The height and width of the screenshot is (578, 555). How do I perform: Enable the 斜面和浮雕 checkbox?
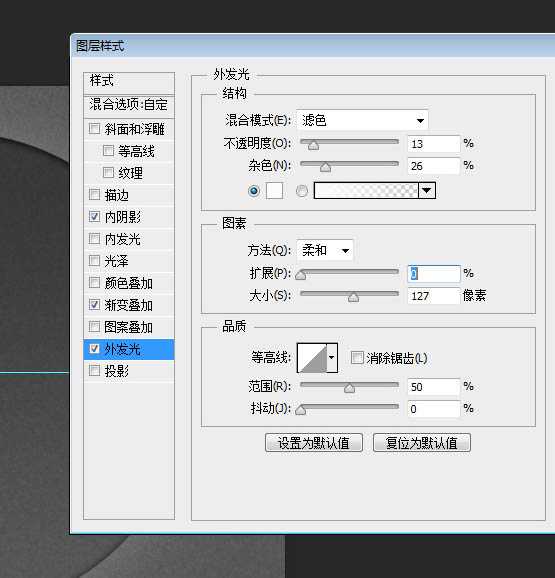94,129
